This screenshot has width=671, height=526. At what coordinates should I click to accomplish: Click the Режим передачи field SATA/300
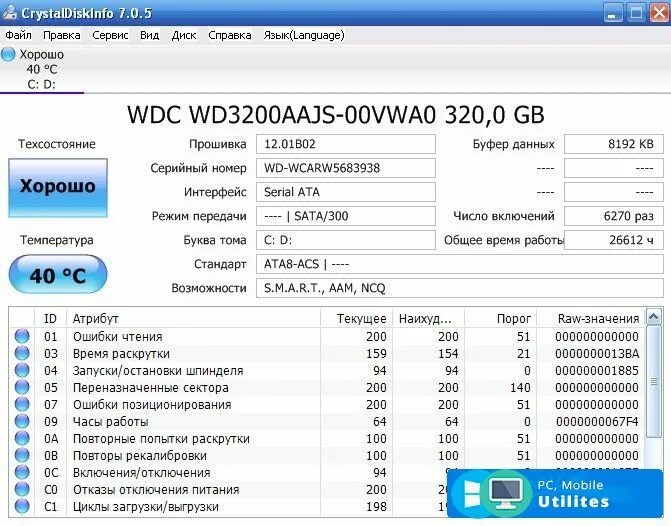point(346,216)
